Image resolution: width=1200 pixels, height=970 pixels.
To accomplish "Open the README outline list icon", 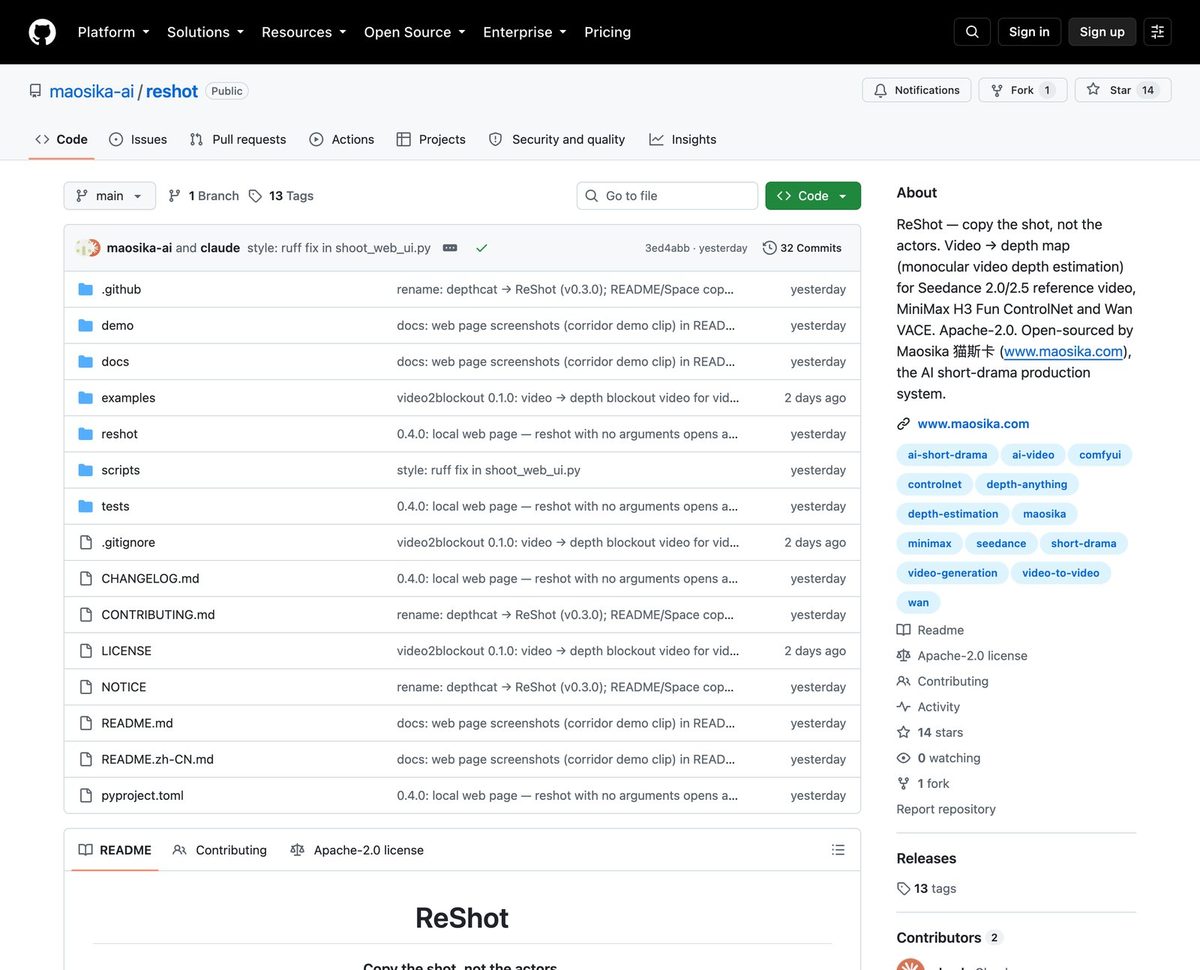I will pyautogui.click(x=838, y=850).
